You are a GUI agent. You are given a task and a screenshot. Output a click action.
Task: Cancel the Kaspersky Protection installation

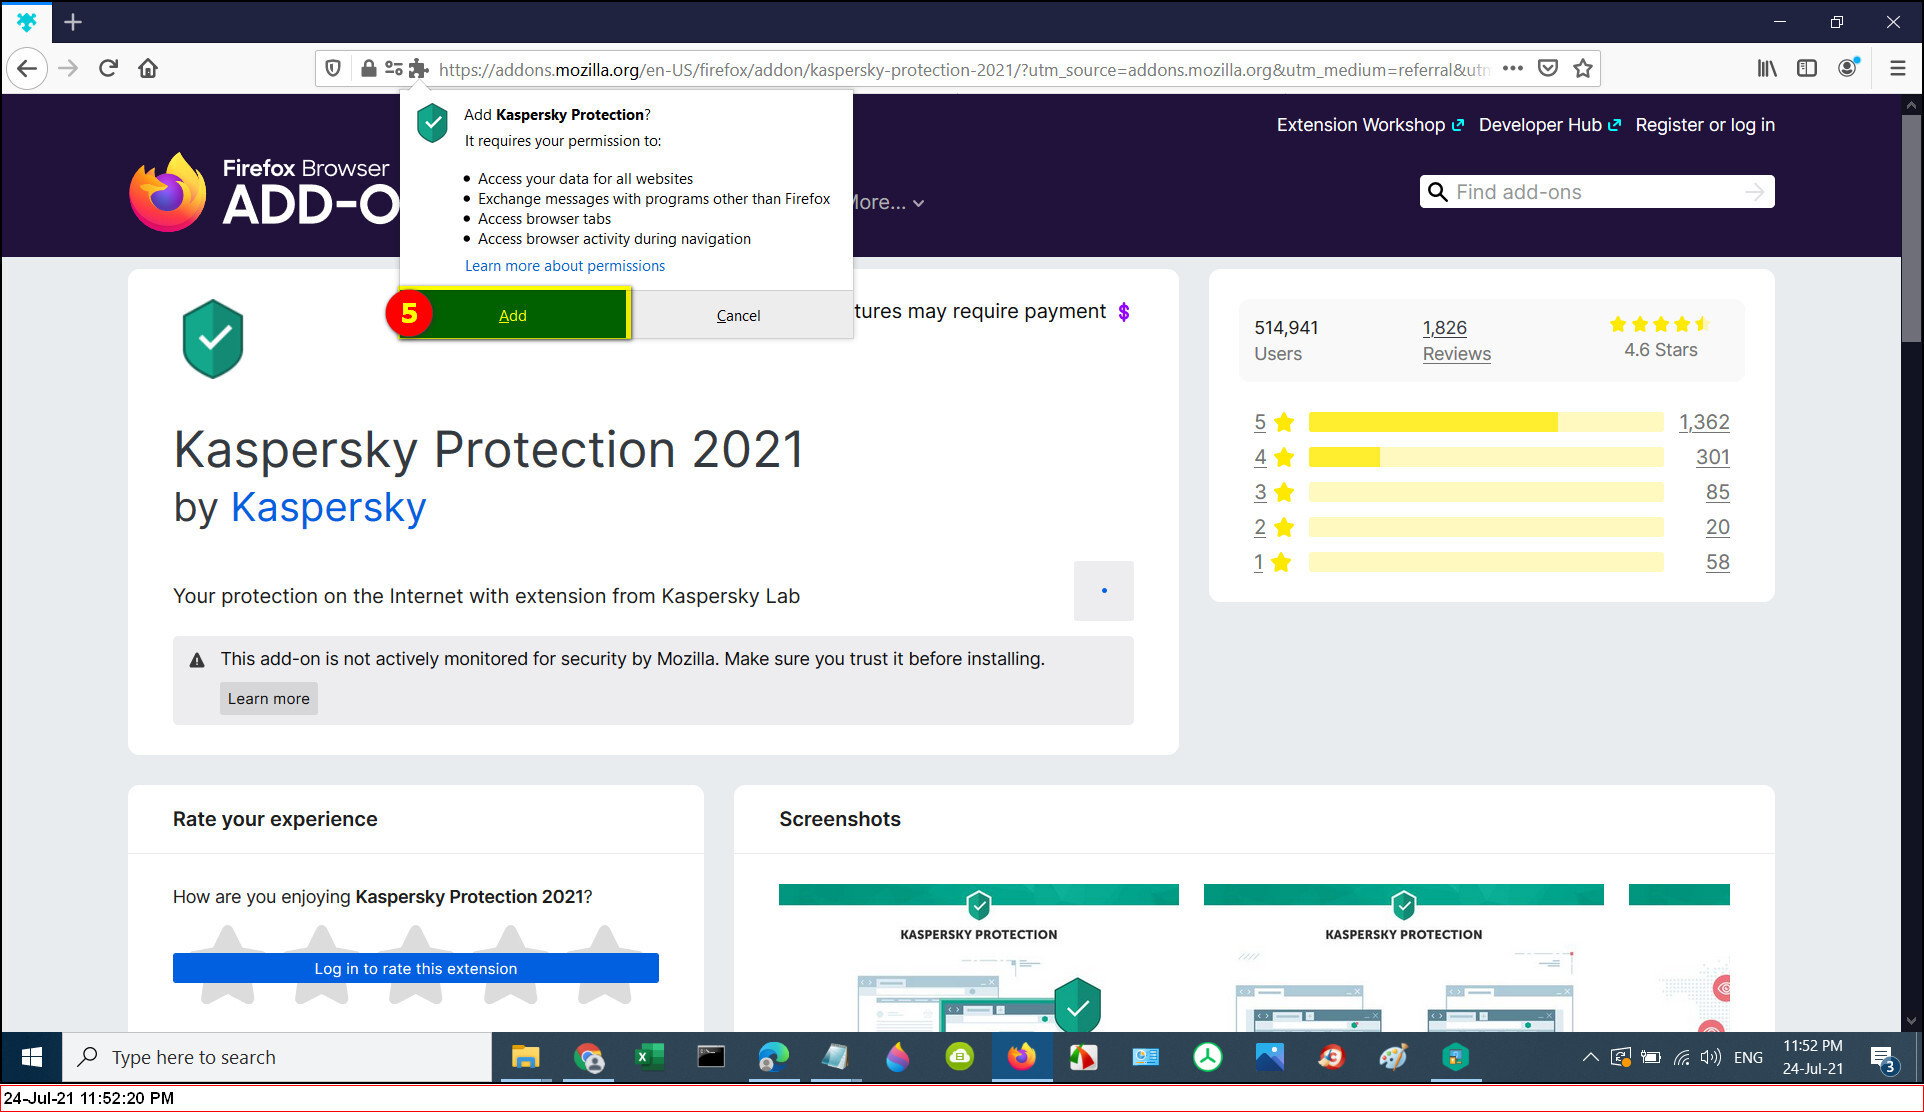(x=738, y=315)
